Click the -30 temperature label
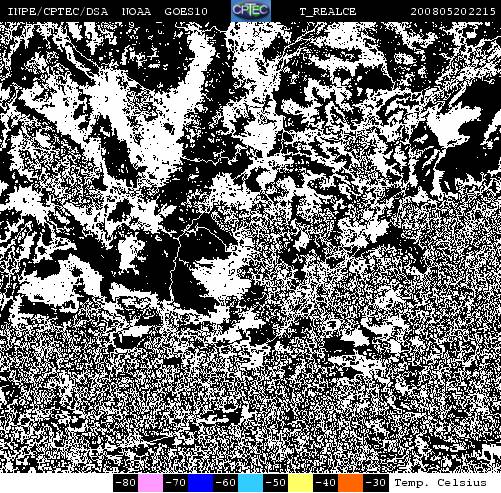The image size is (501, 493). click(x=375, y=483)
